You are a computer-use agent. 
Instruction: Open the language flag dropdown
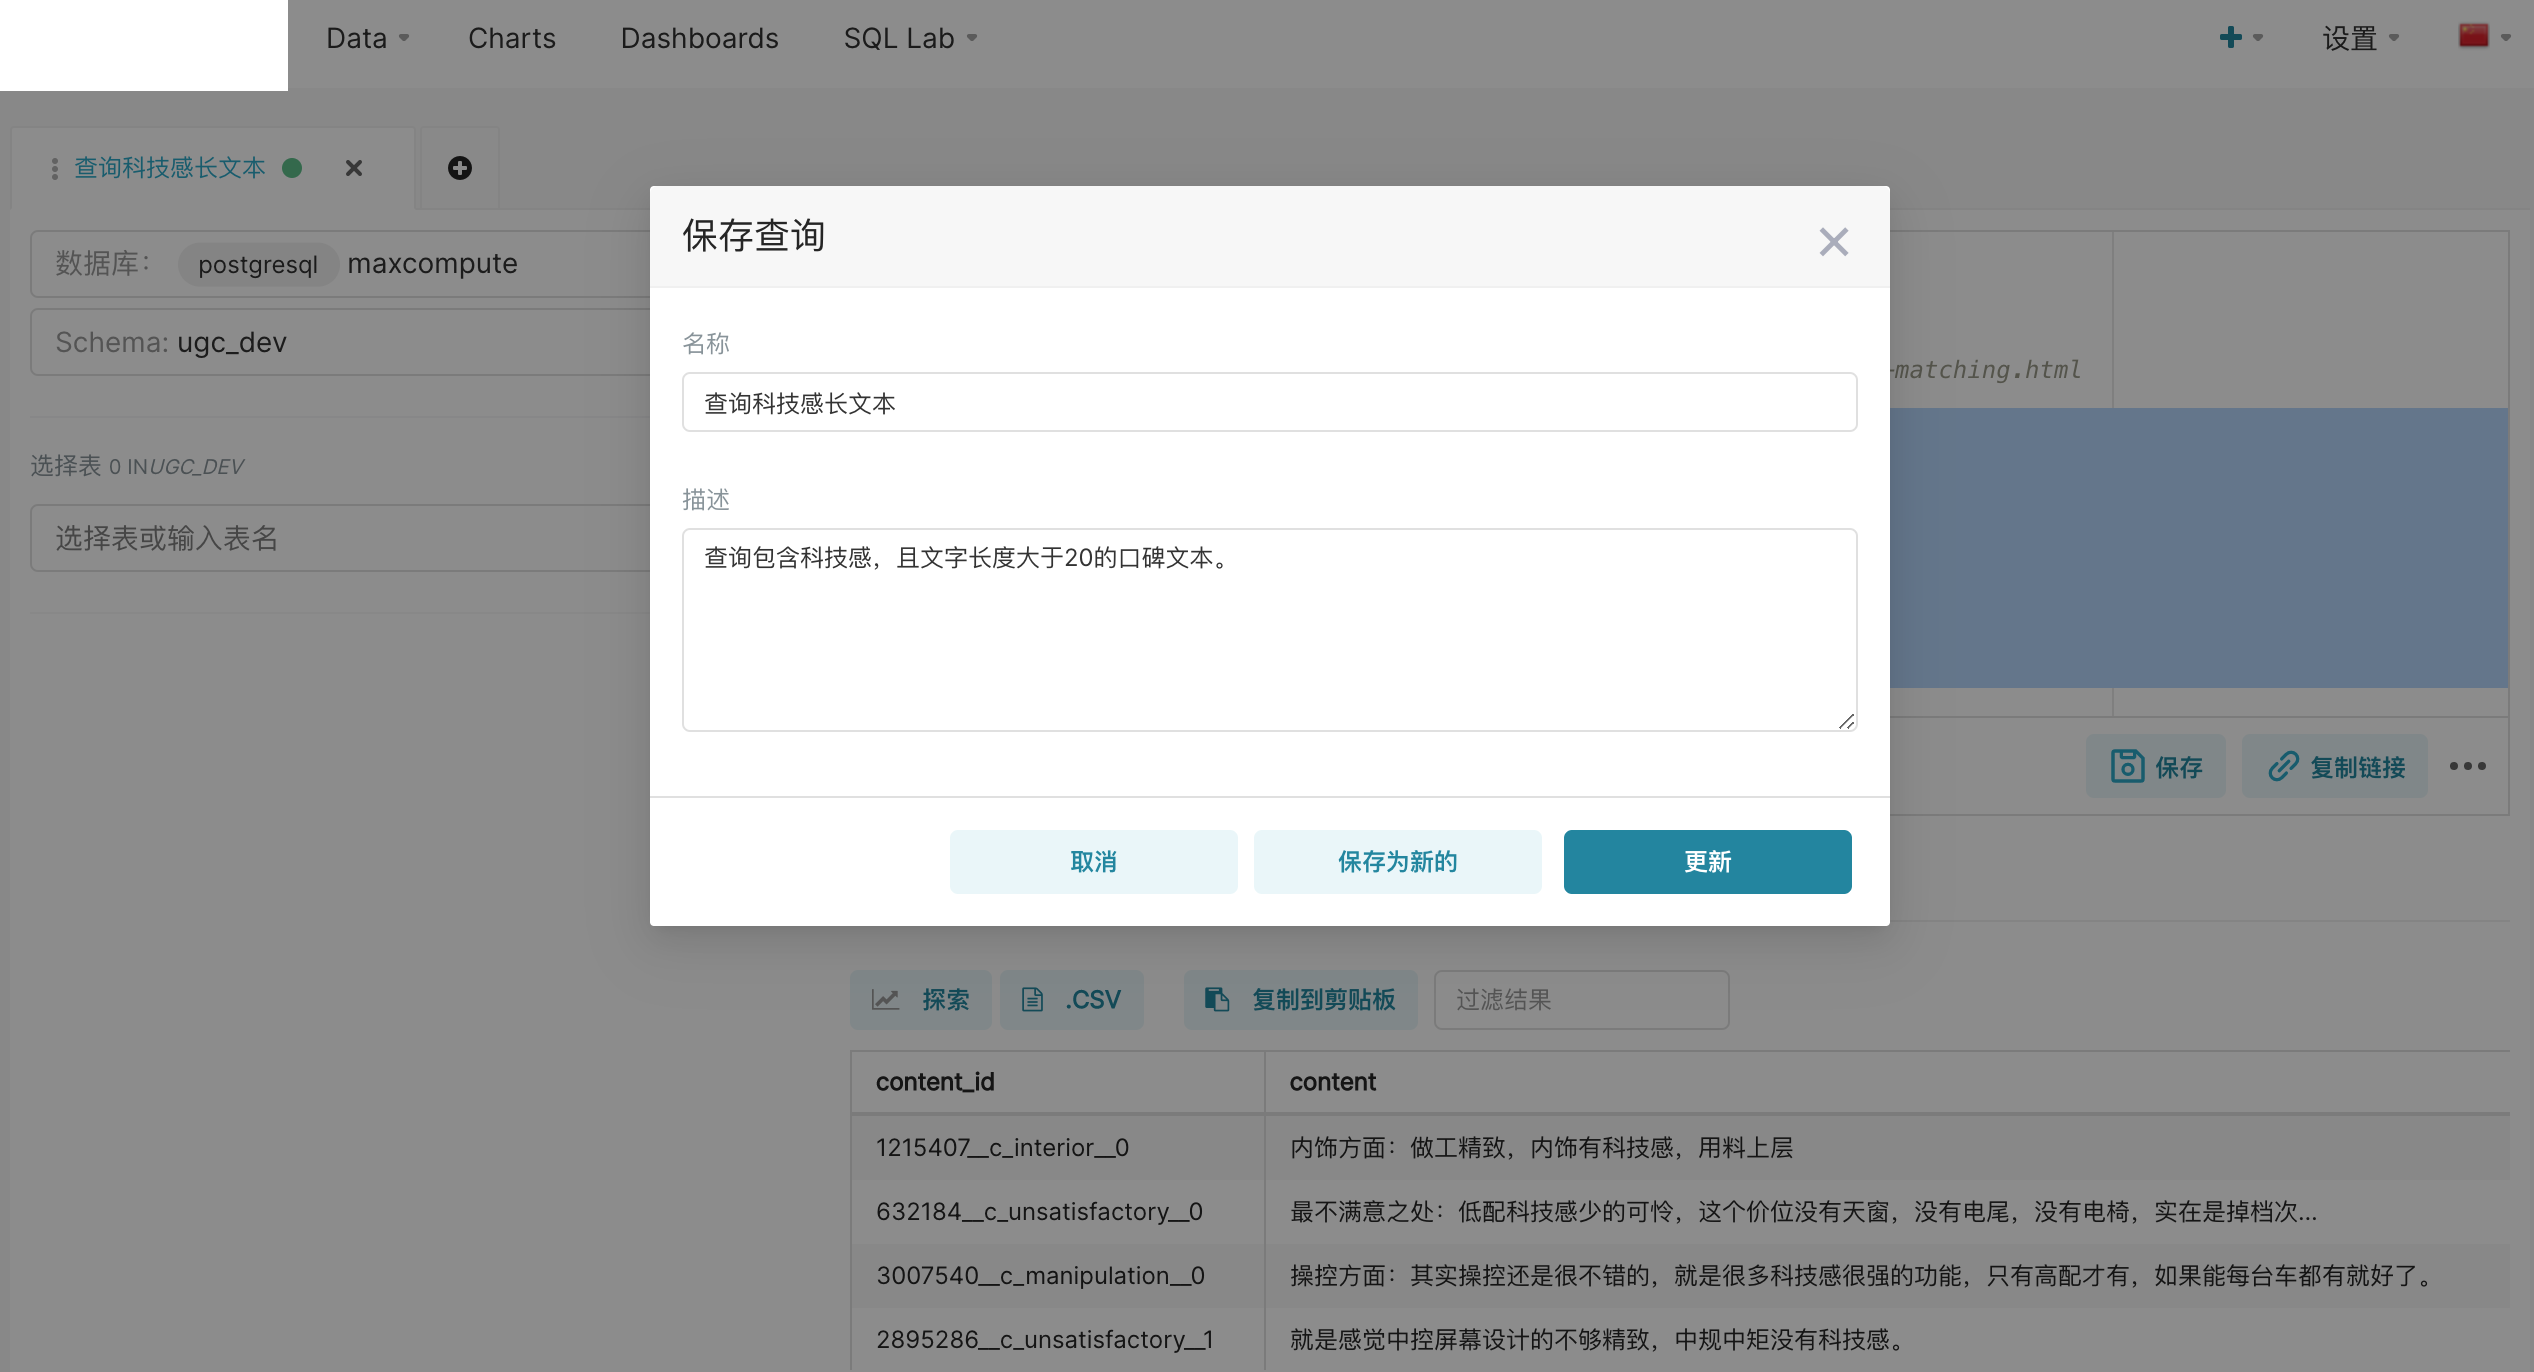tap(2484, 36)
